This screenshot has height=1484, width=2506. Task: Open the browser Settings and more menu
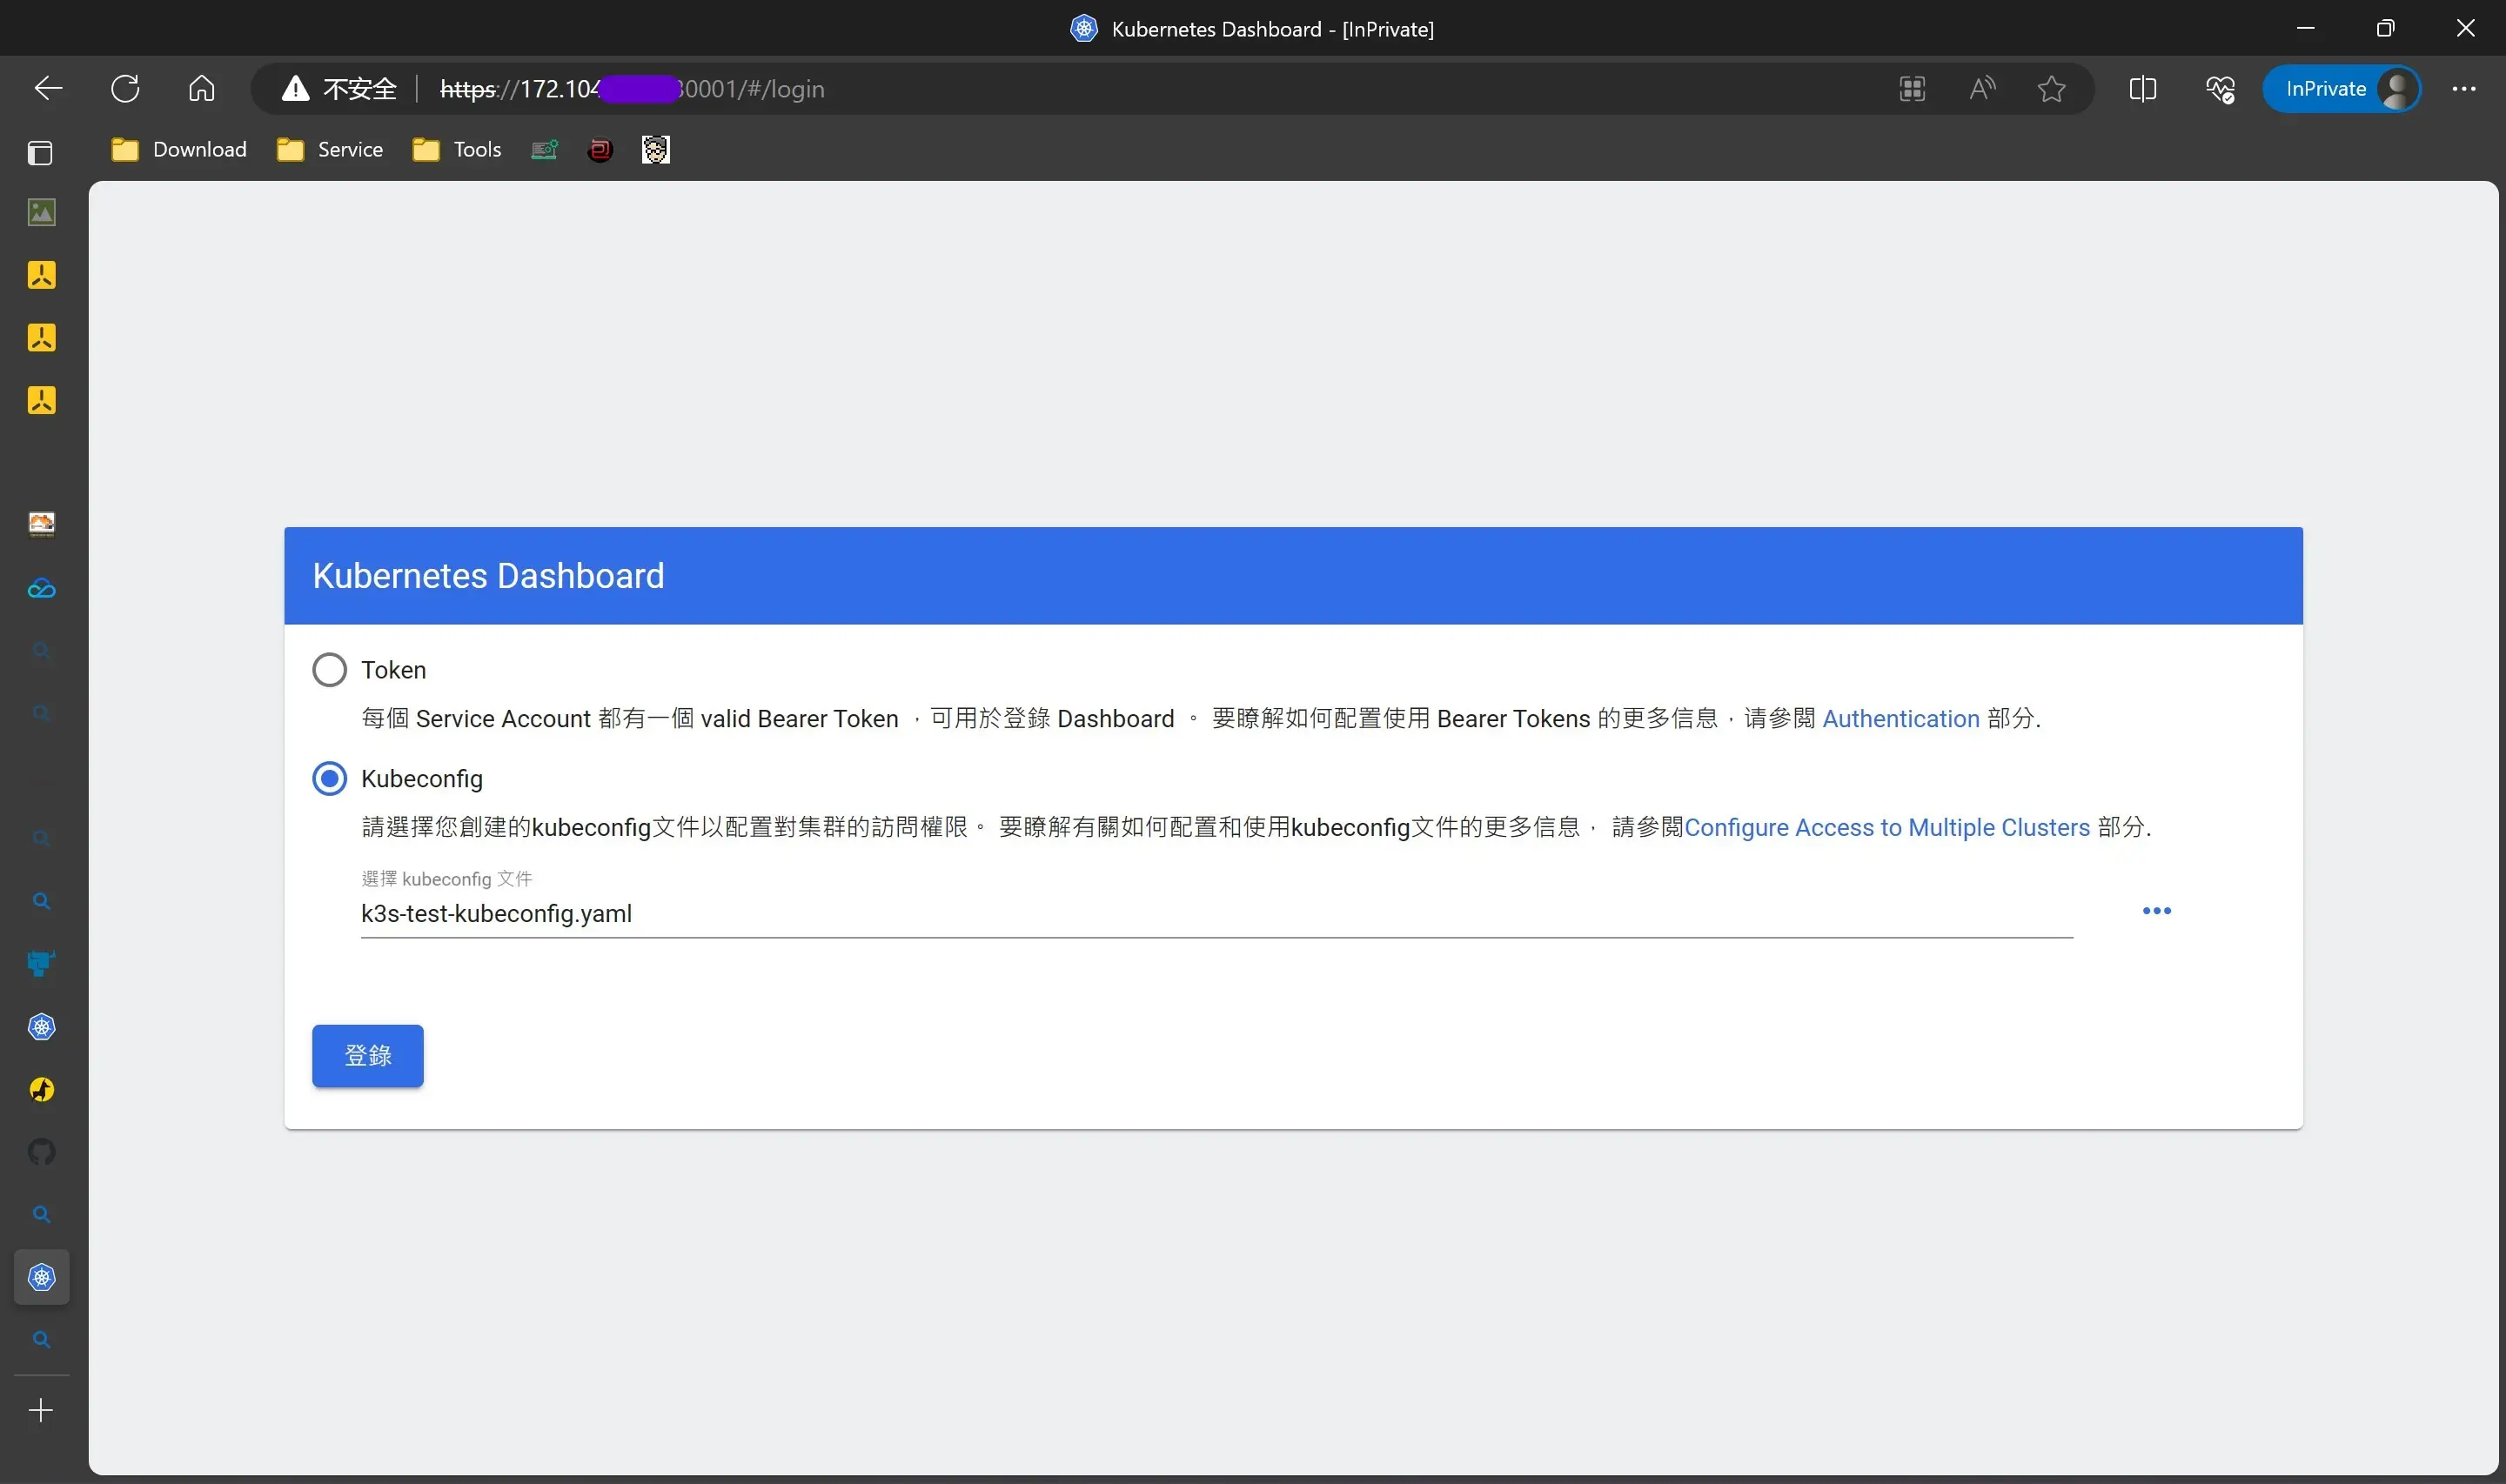(2464, 89)
